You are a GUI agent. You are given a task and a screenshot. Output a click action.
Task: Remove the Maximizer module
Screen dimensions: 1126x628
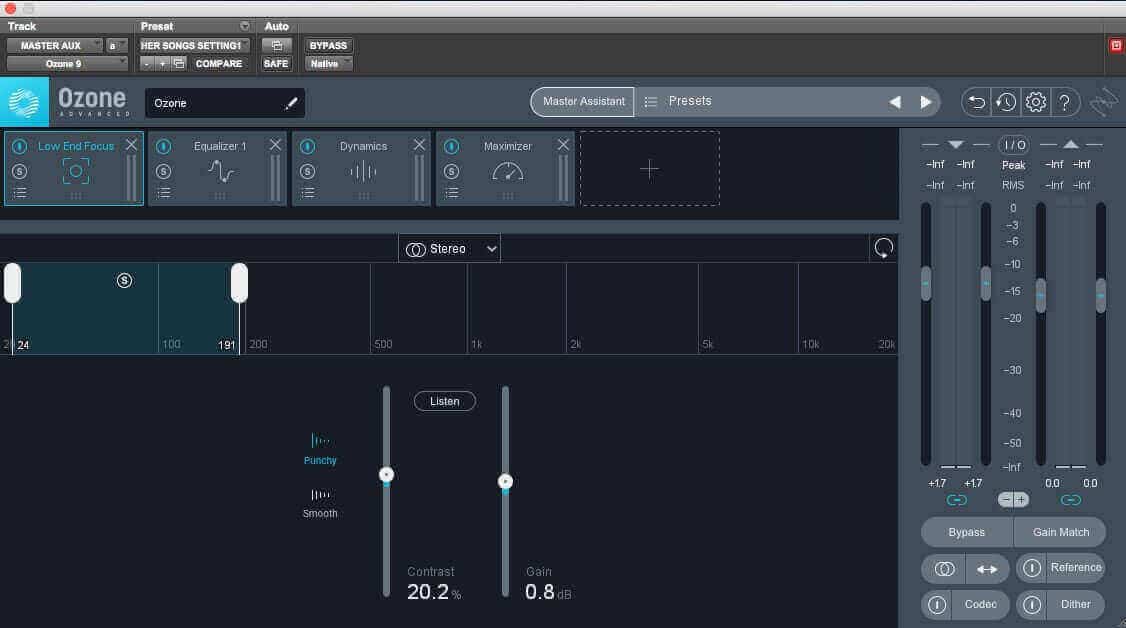click(564, 145)
